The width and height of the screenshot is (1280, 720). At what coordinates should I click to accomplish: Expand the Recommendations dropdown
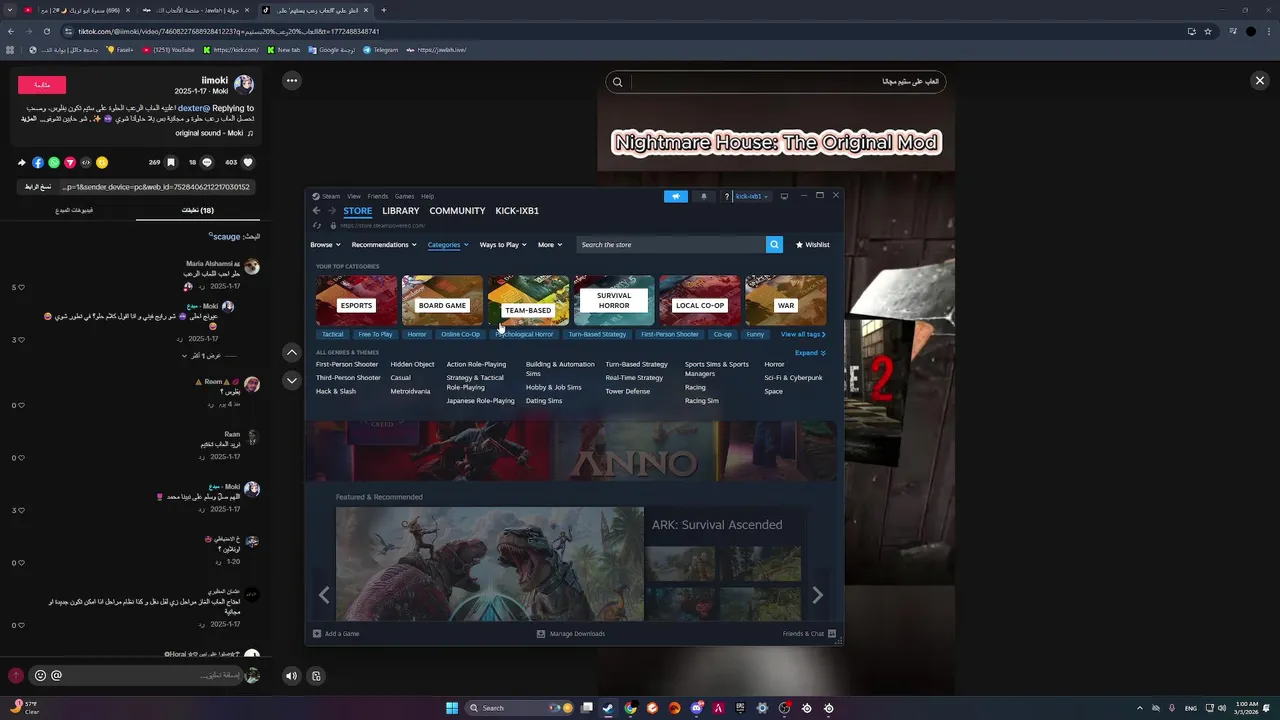click(385, 244)
